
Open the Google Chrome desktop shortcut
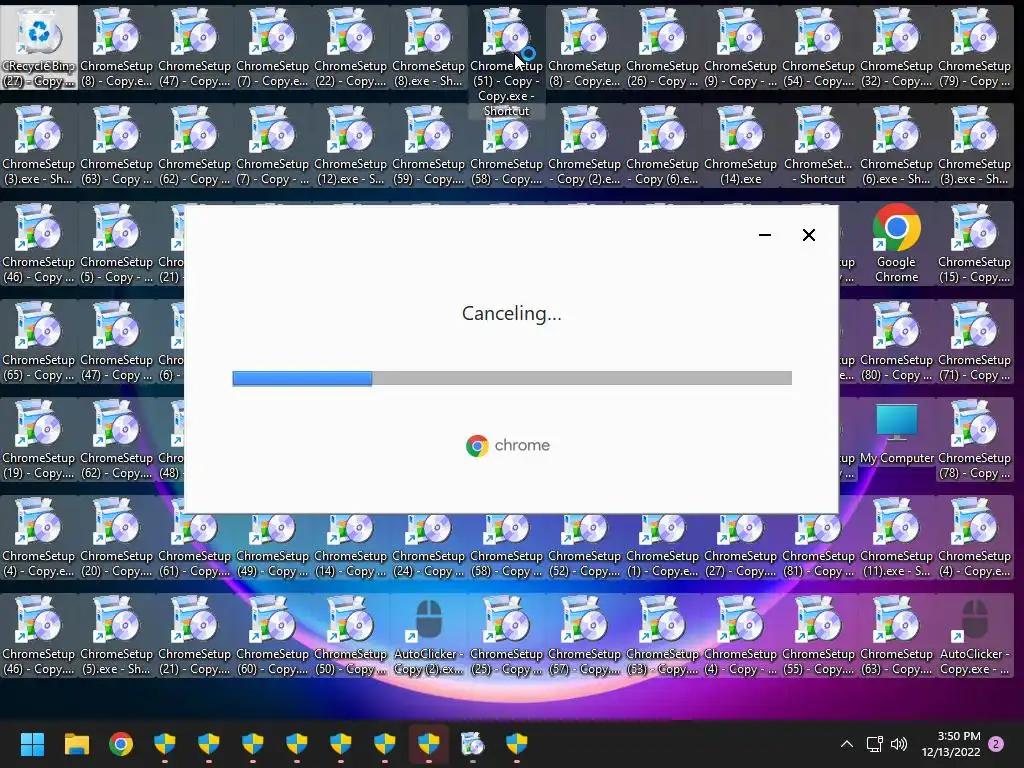(x=896, y=243)
